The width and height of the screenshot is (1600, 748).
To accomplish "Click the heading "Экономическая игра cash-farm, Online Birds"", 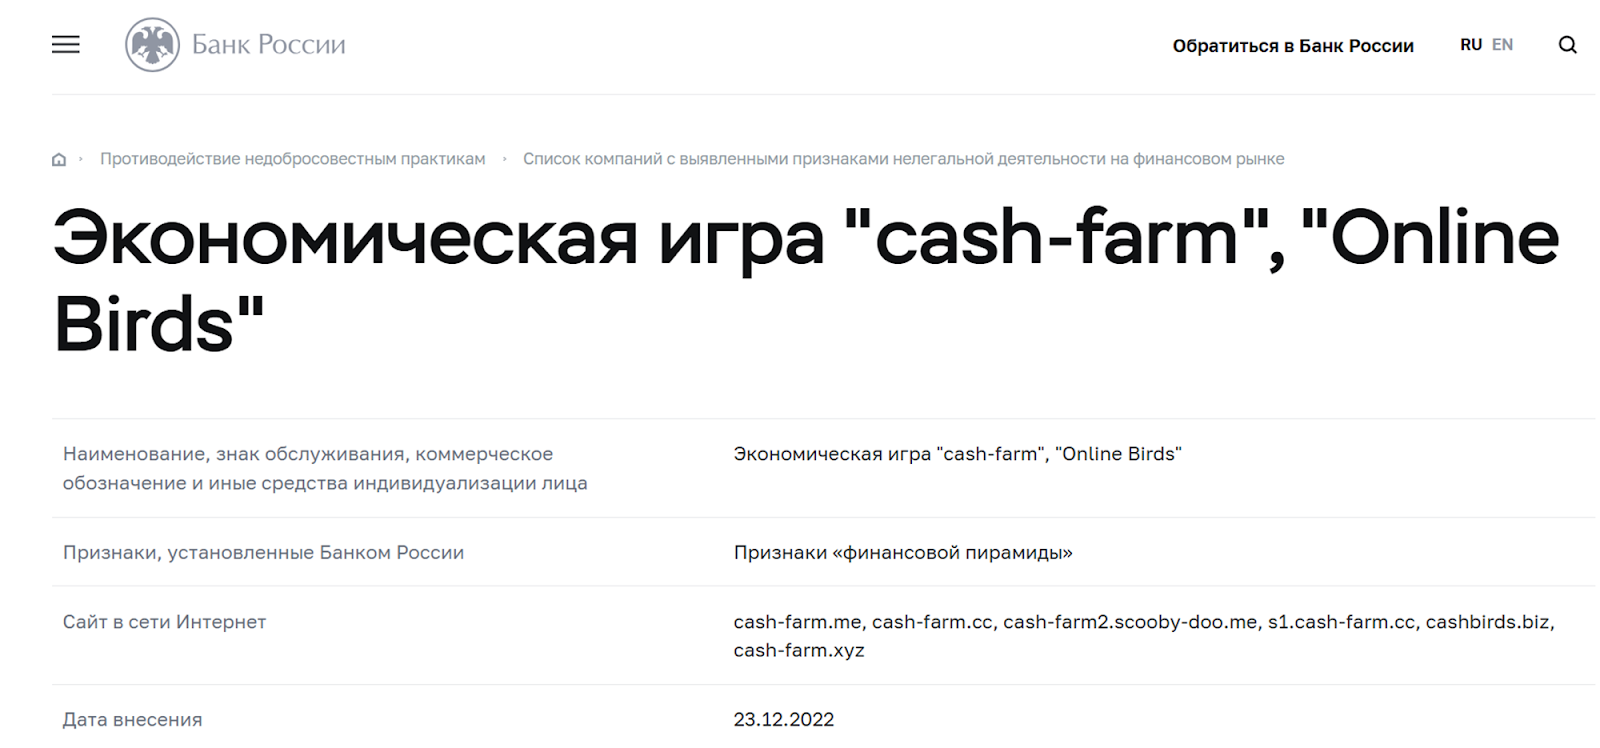I will coord(806,281).
